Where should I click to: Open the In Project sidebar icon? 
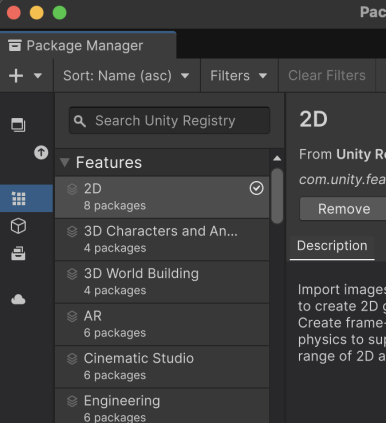pyautogui.click(x=18, y=125)
